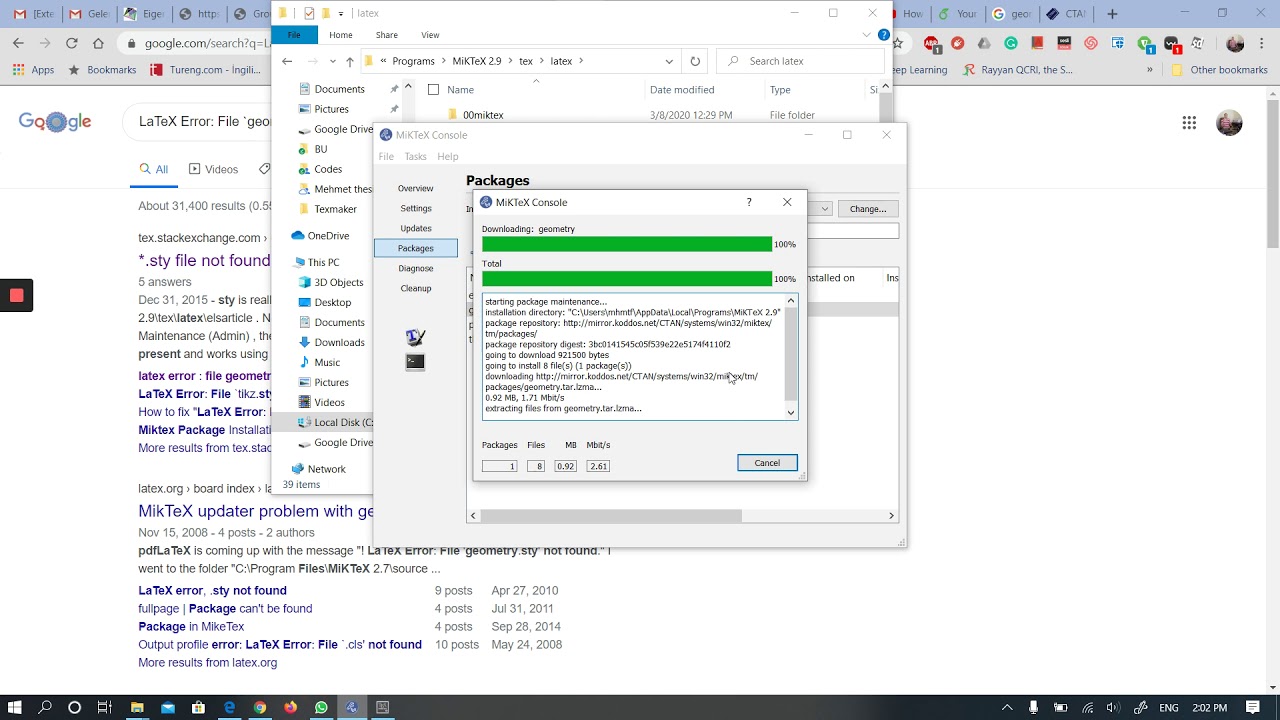Screen dimensions: 1280x720
Task: Open the Overview page in MiKTeX Console
Action: [x=415, y=188]
